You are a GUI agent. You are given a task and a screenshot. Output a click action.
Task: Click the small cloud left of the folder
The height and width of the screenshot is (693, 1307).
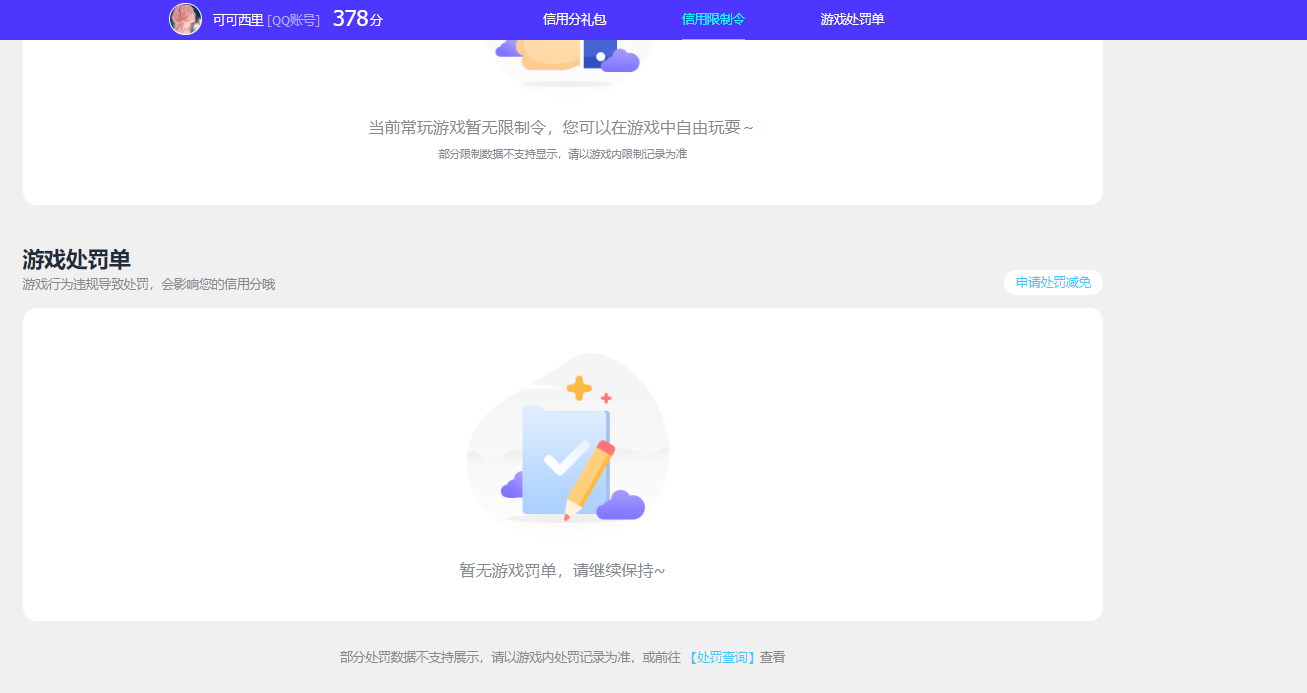[x=513, y=487]
